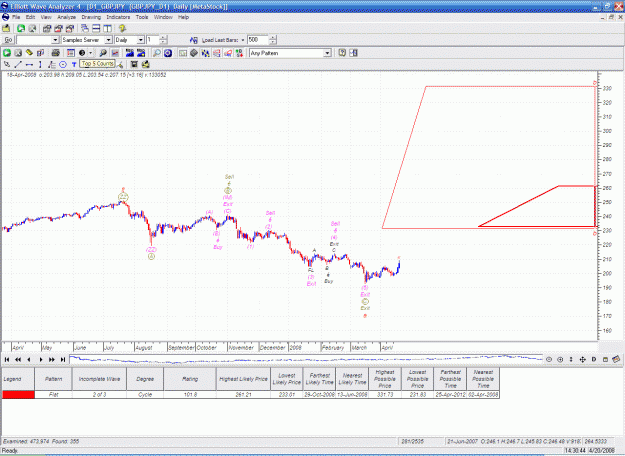Screen dimensions: 625x456
Task: Click the question mark help icon
Action: pos(342,53)
